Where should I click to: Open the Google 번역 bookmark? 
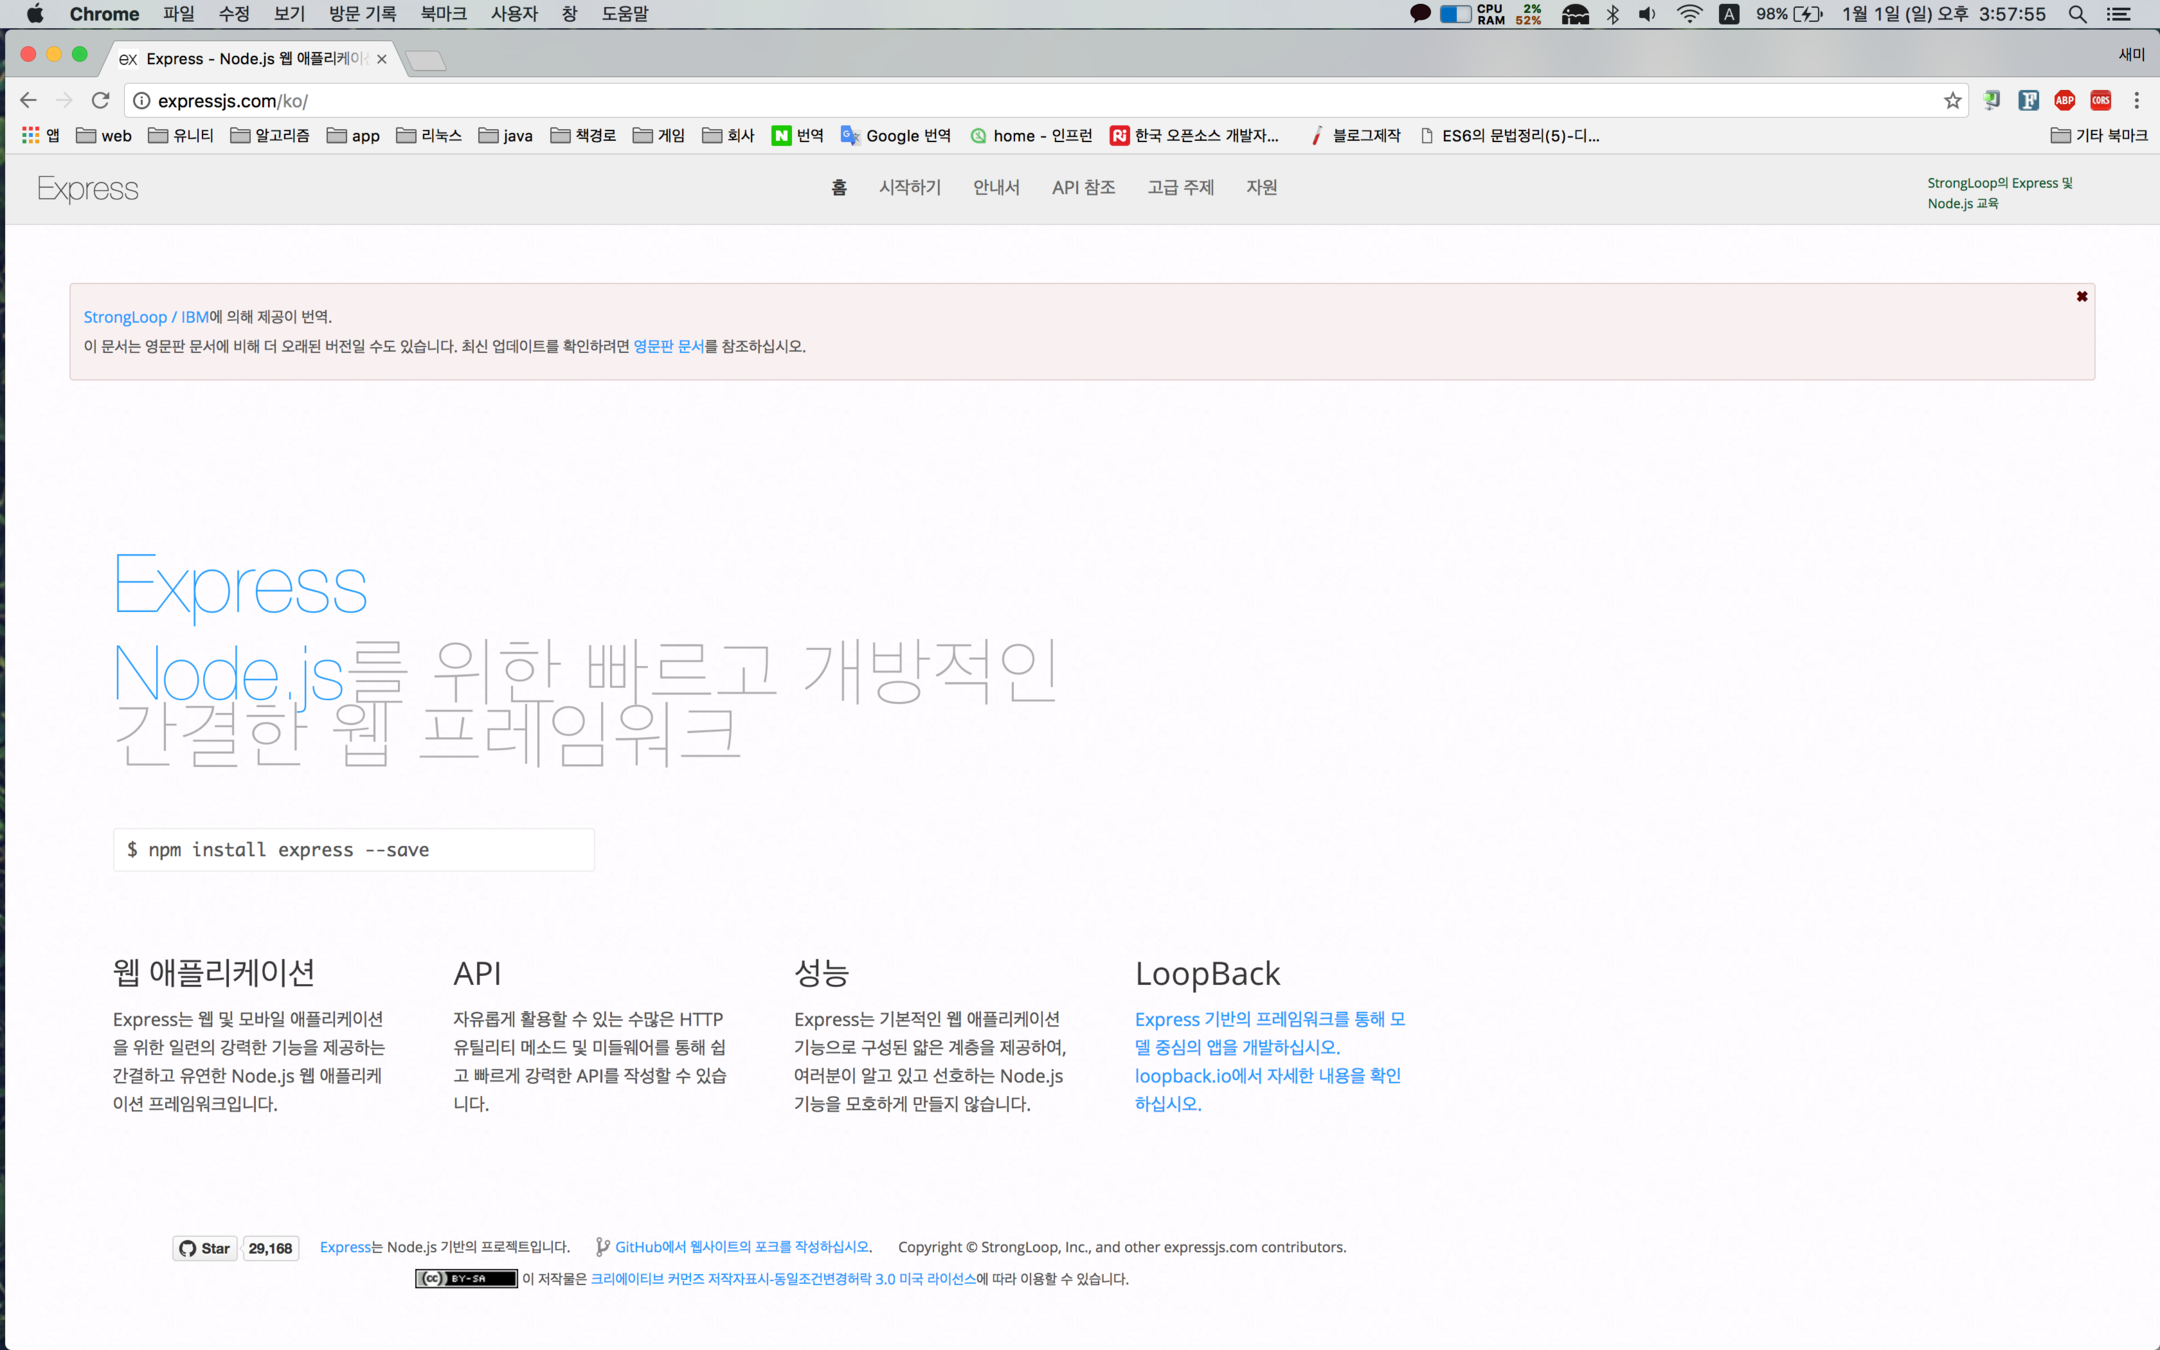click(896, 135)
